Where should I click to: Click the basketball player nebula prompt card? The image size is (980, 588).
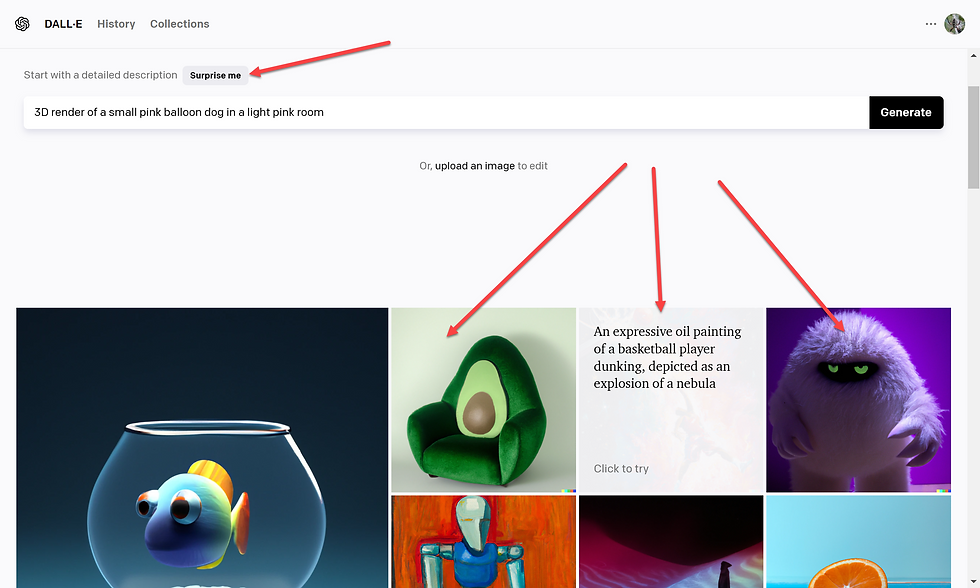point(671,400)
